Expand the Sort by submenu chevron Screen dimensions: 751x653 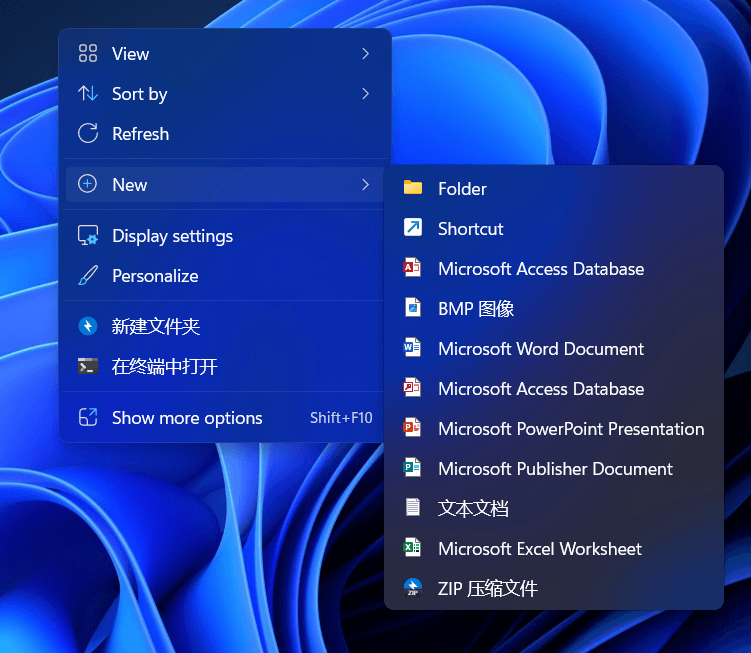click(365, 93)
